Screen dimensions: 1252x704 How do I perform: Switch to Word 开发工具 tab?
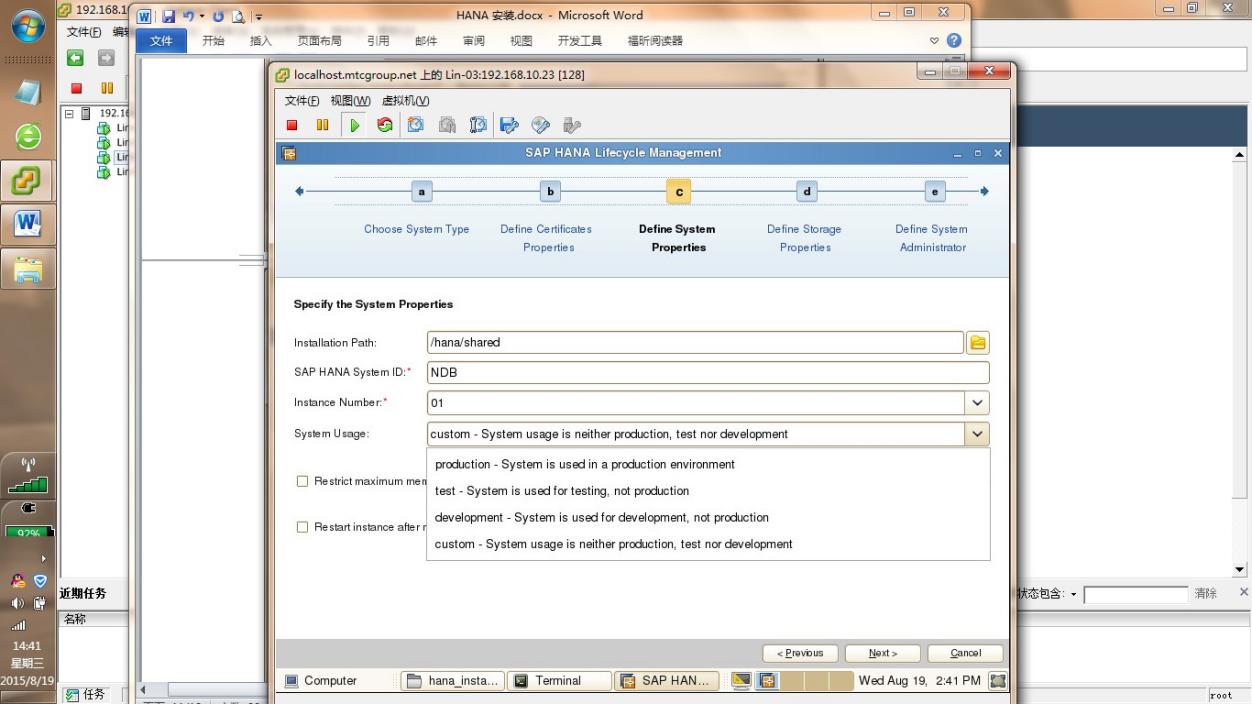point(580,41)
